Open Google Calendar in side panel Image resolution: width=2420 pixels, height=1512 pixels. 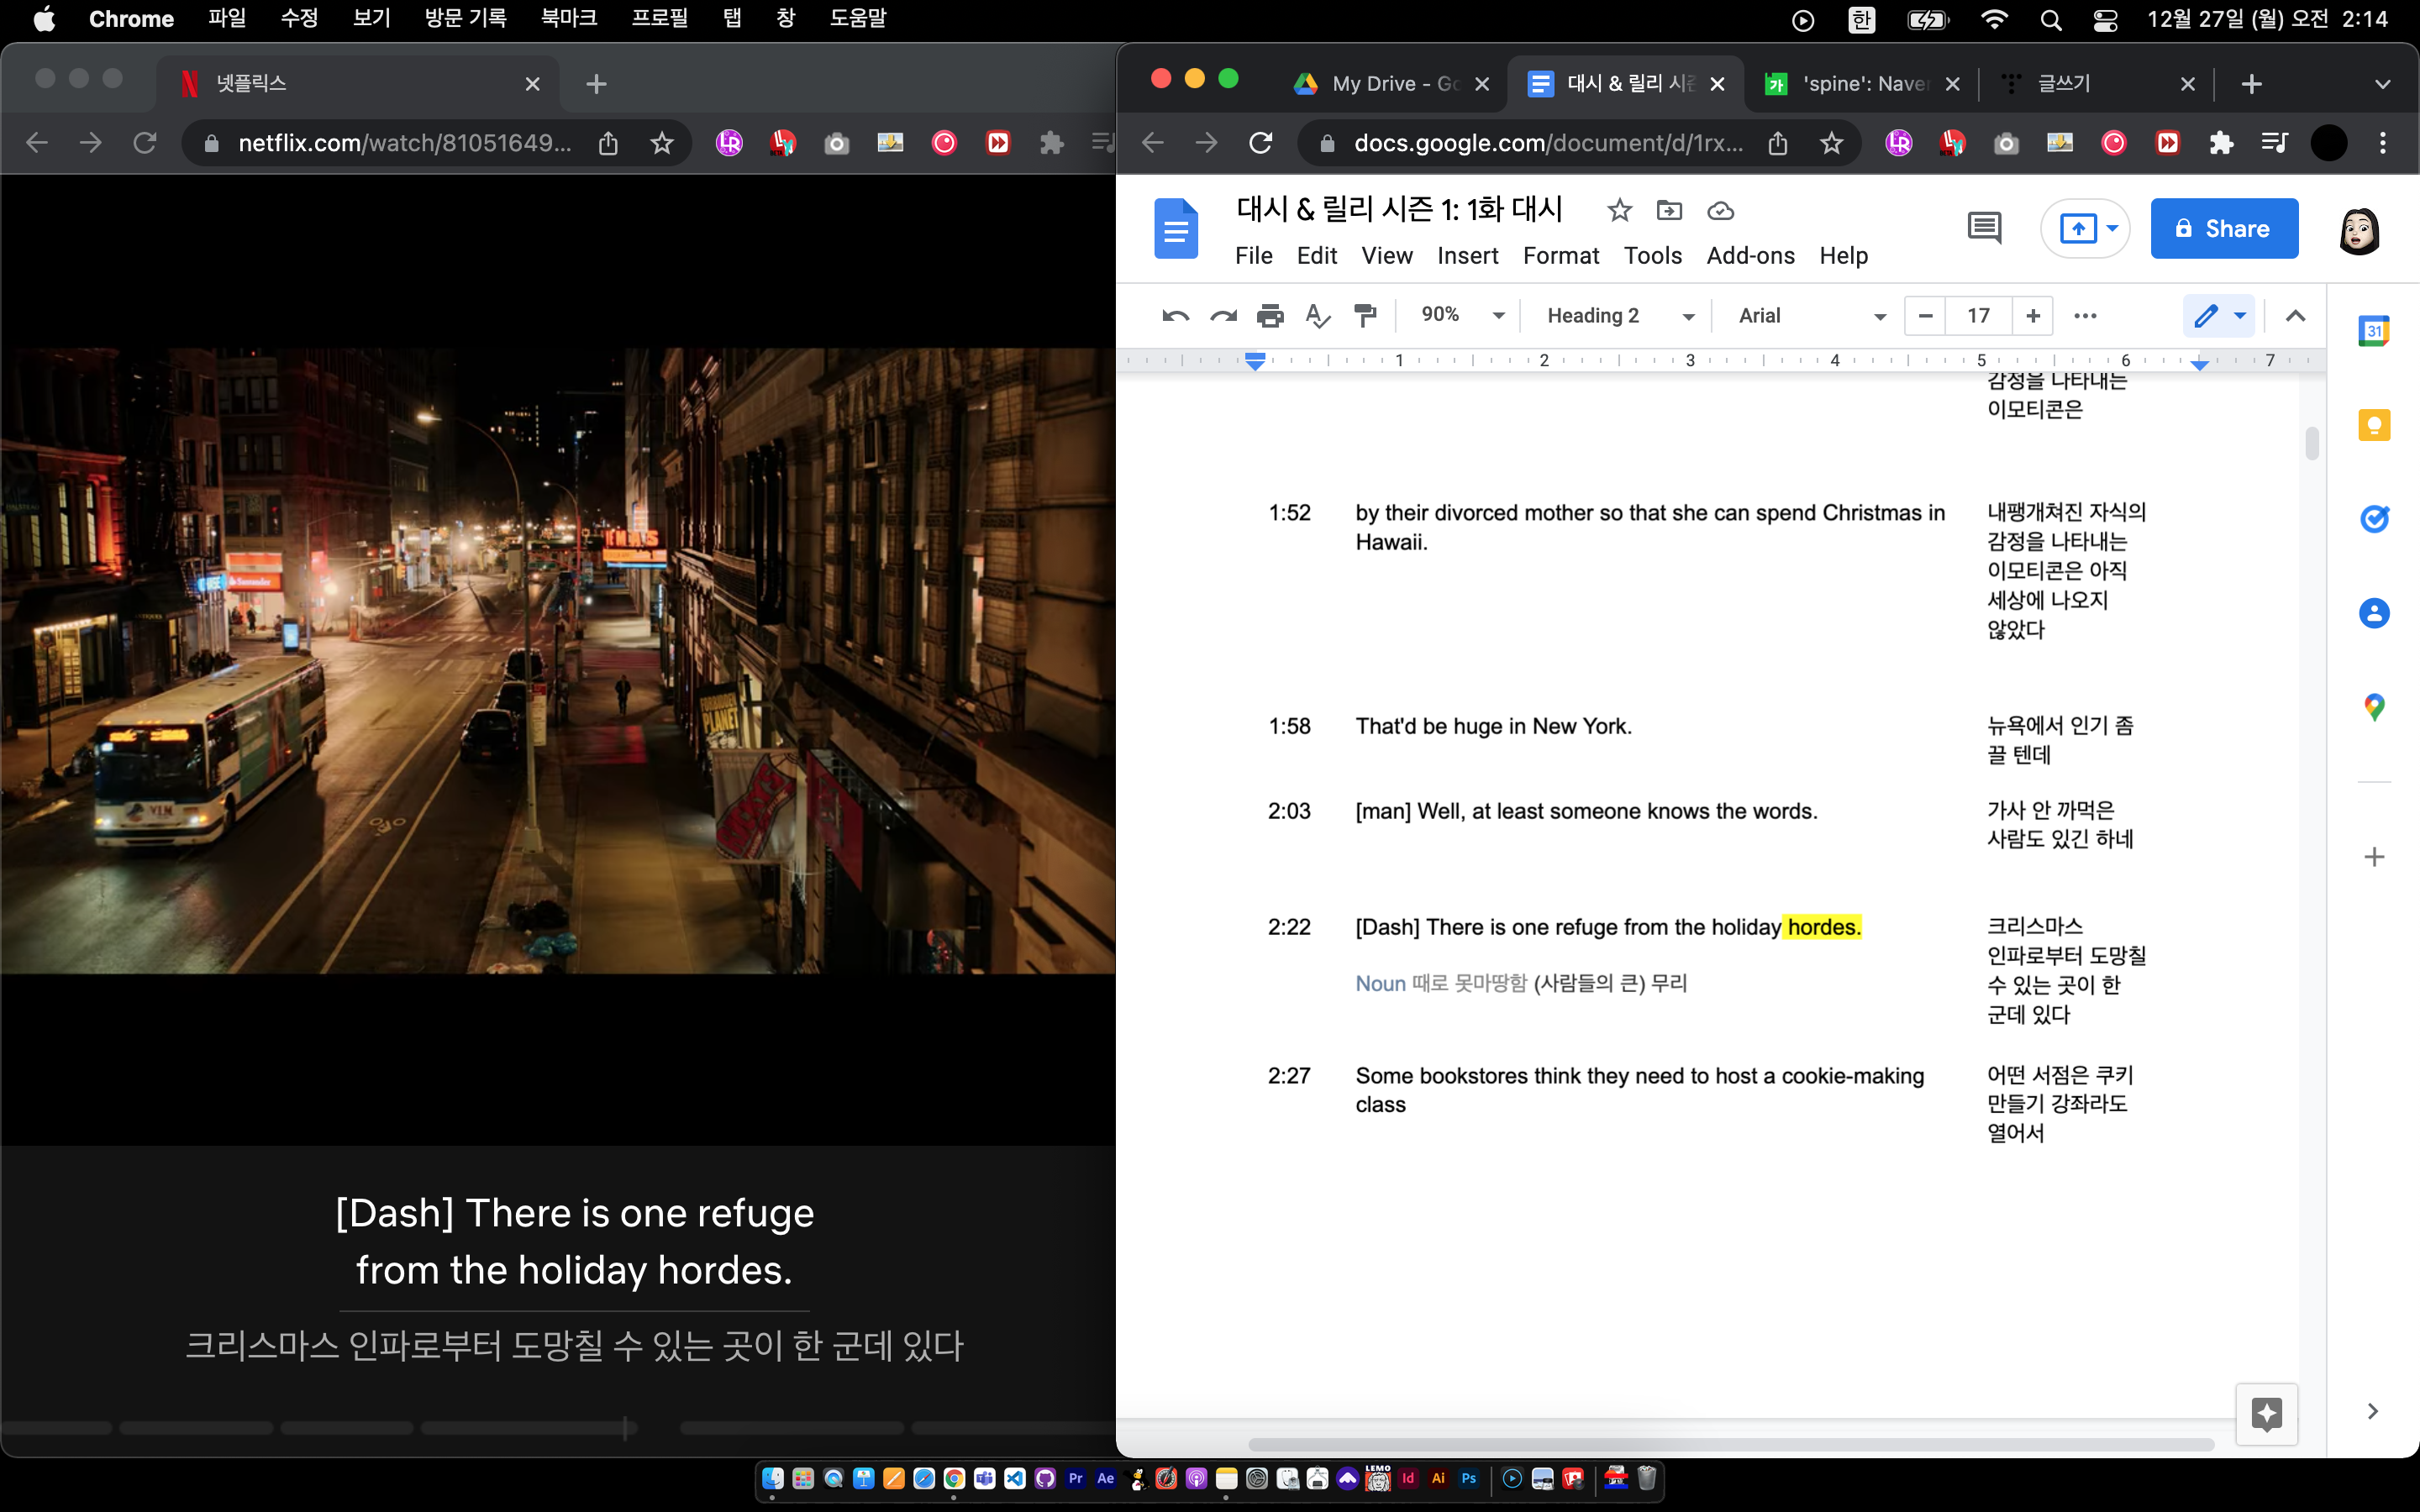click(x=2374, y=330)
